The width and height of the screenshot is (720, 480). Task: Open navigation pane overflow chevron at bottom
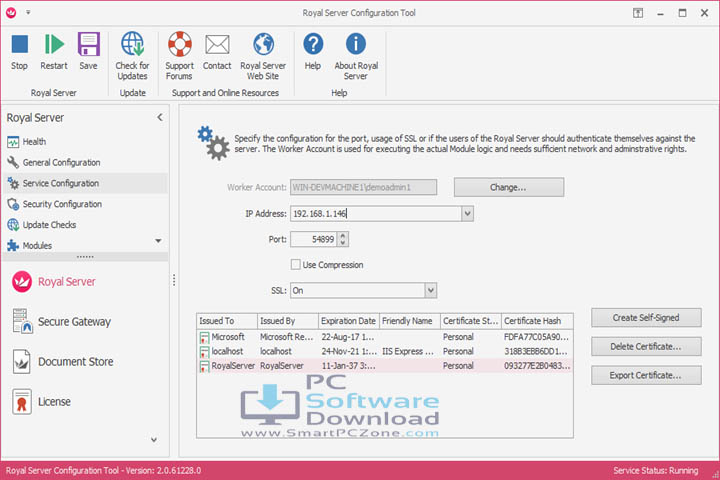154,440
